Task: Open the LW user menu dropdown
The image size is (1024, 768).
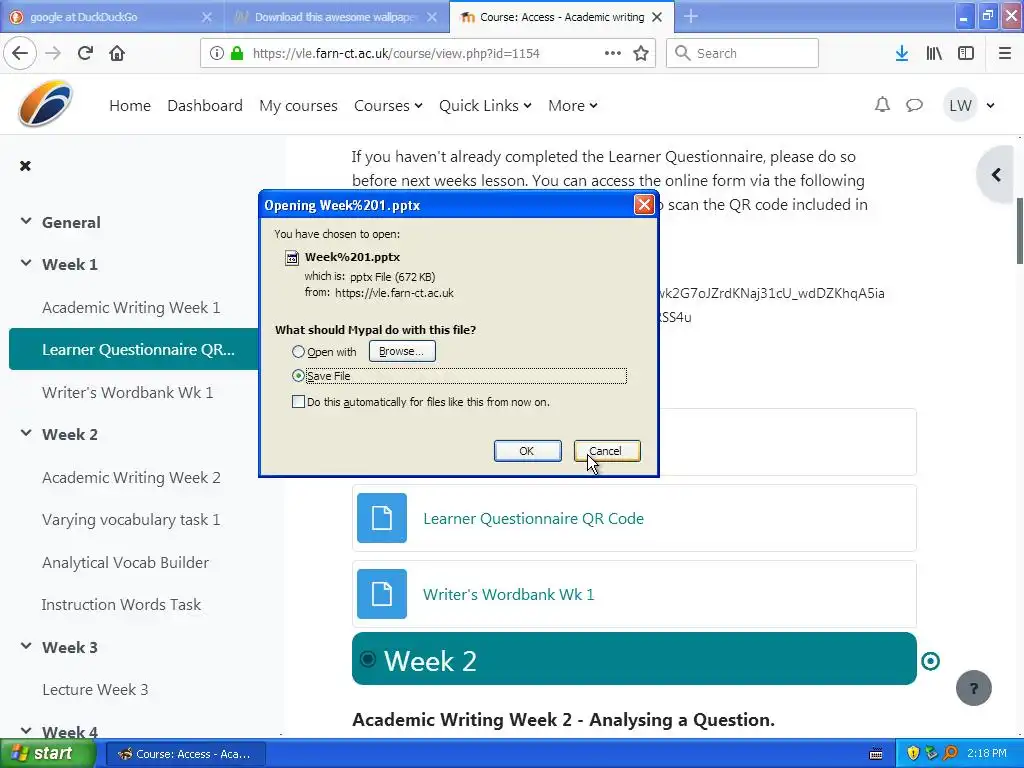Action: tap(970, 105)
